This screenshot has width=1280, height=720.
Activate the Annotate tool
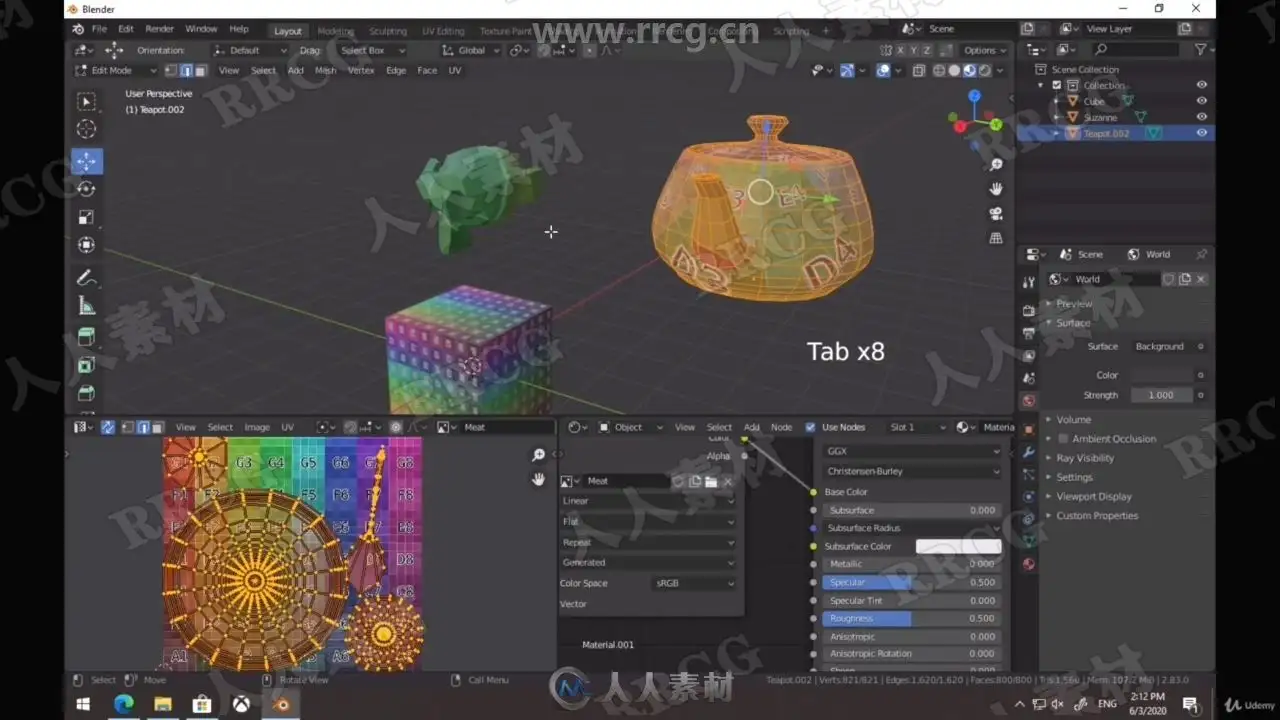(87, 278)
